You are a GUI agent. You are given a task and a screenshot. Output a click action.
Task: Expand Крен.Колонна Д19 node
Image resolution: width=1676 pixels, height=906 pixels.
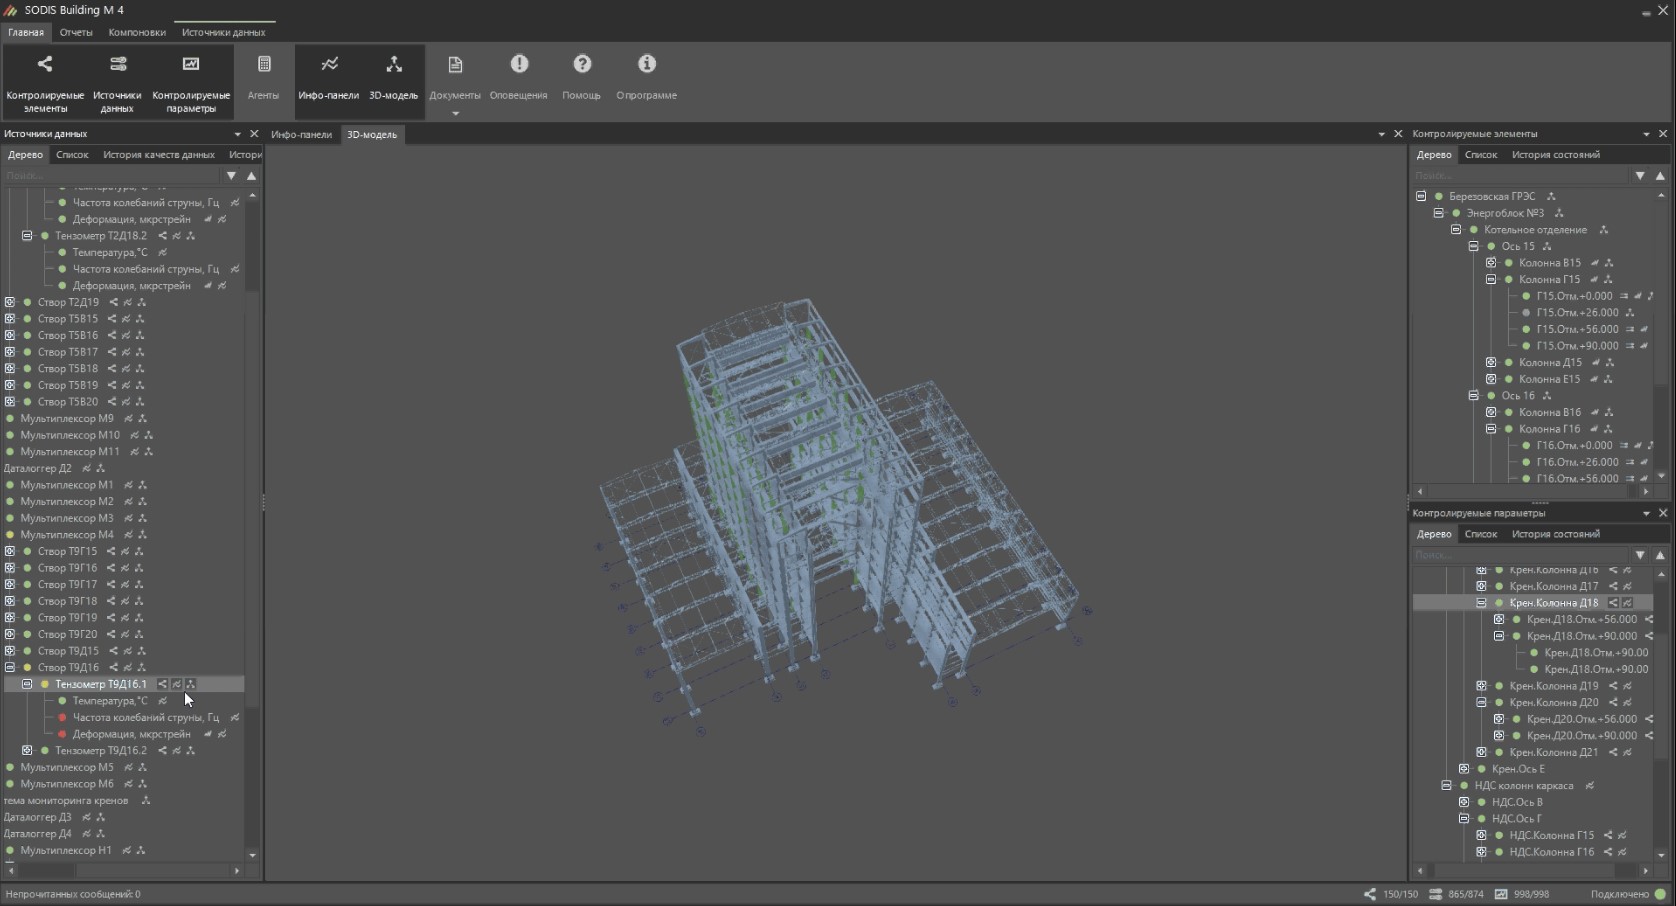[x=1481, y=686]
